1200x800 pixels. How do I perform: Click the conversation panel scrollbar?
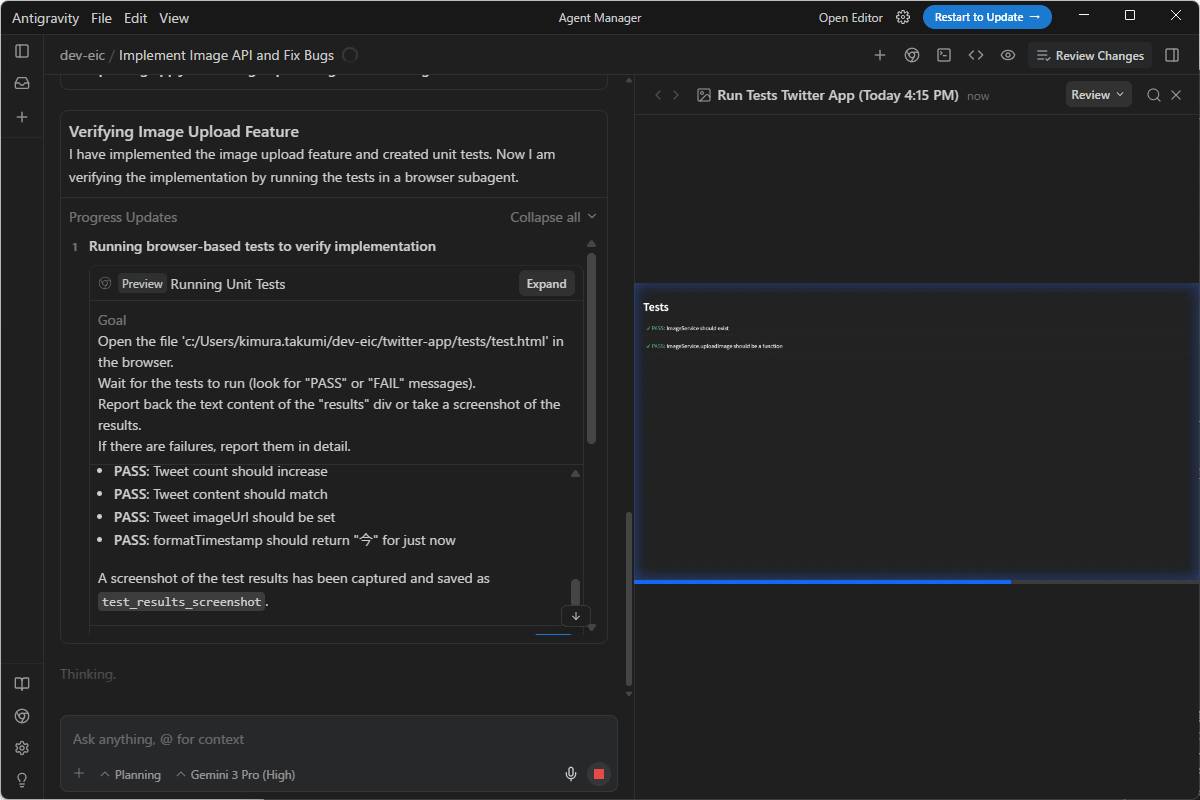[x=628, y=598]
